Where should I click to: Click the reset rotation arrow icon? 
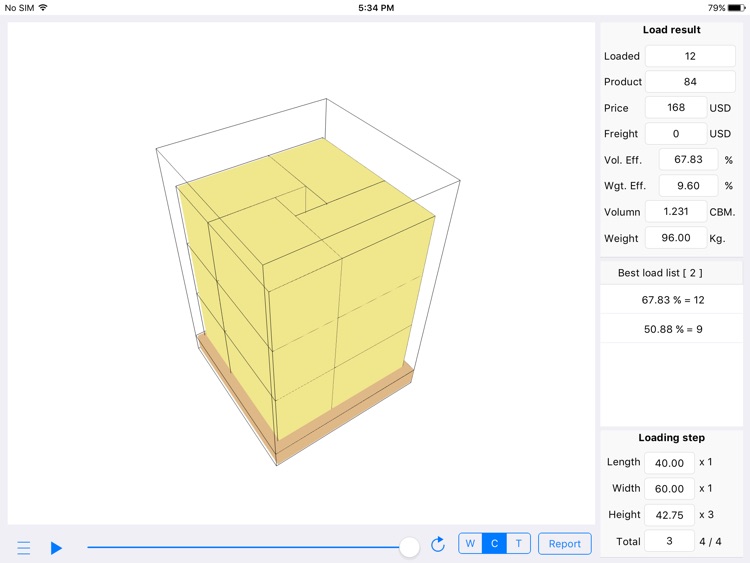point(437,544)
